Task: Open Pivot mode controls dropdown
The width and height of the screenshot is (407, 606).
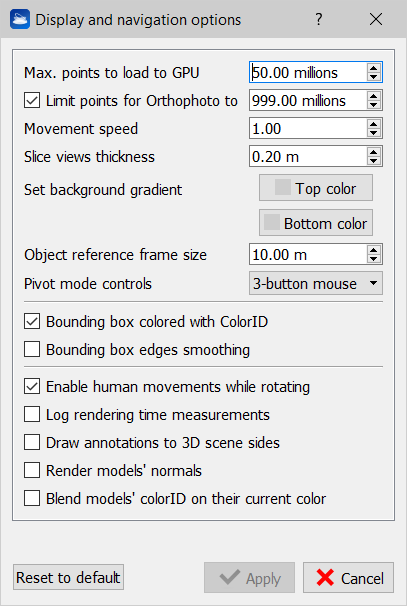Action: (x=316, y=283)
